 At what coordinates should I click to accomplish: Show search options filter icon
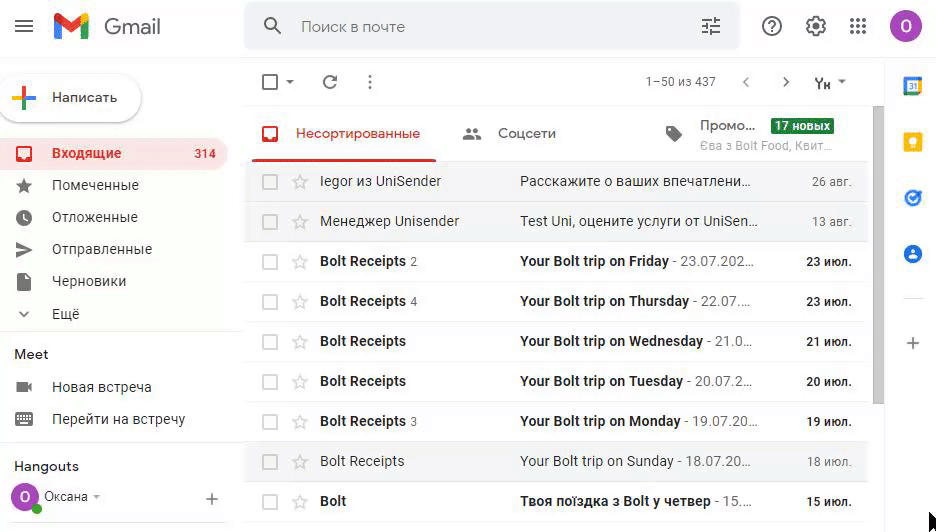710,26
